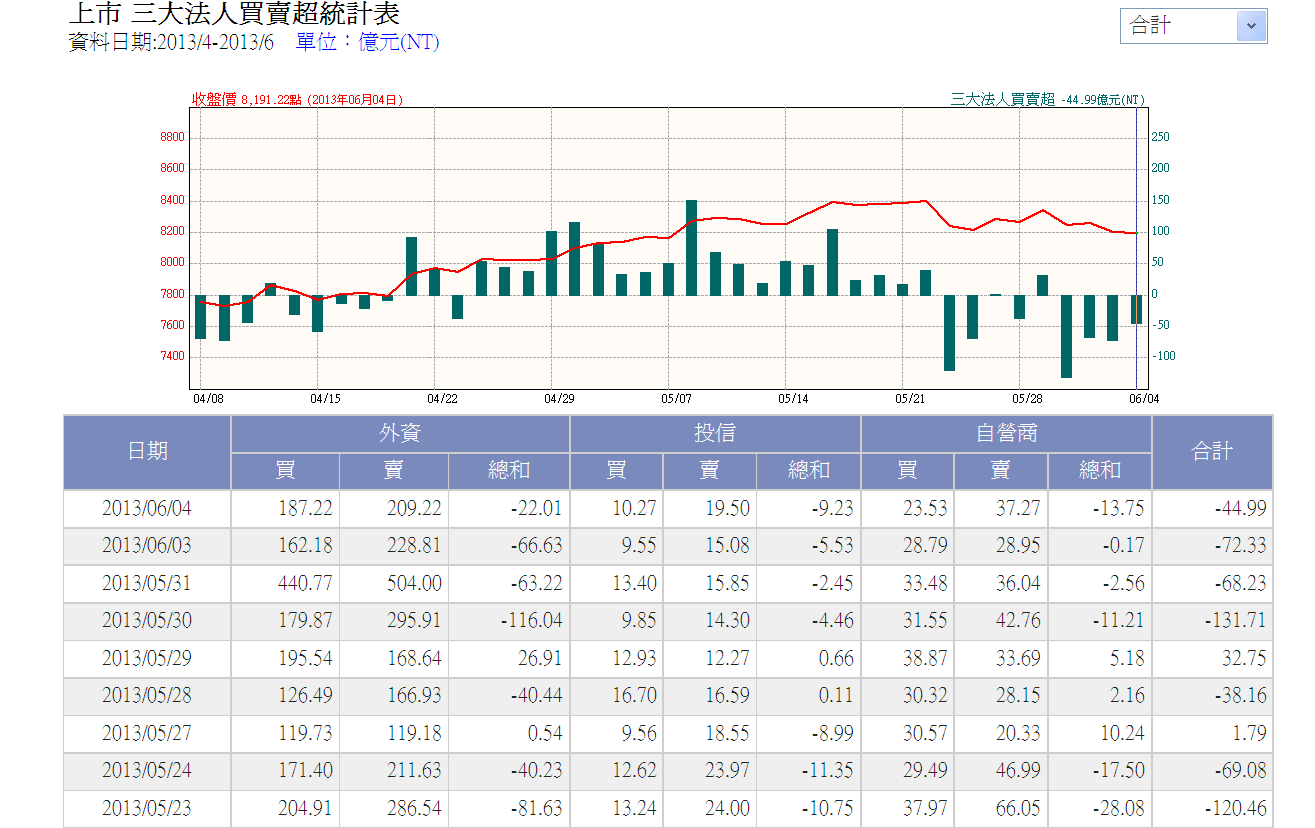Click the 05/28 chart axis label
The height and width of the screenshot is (828, 1315).
(1027, 398)
